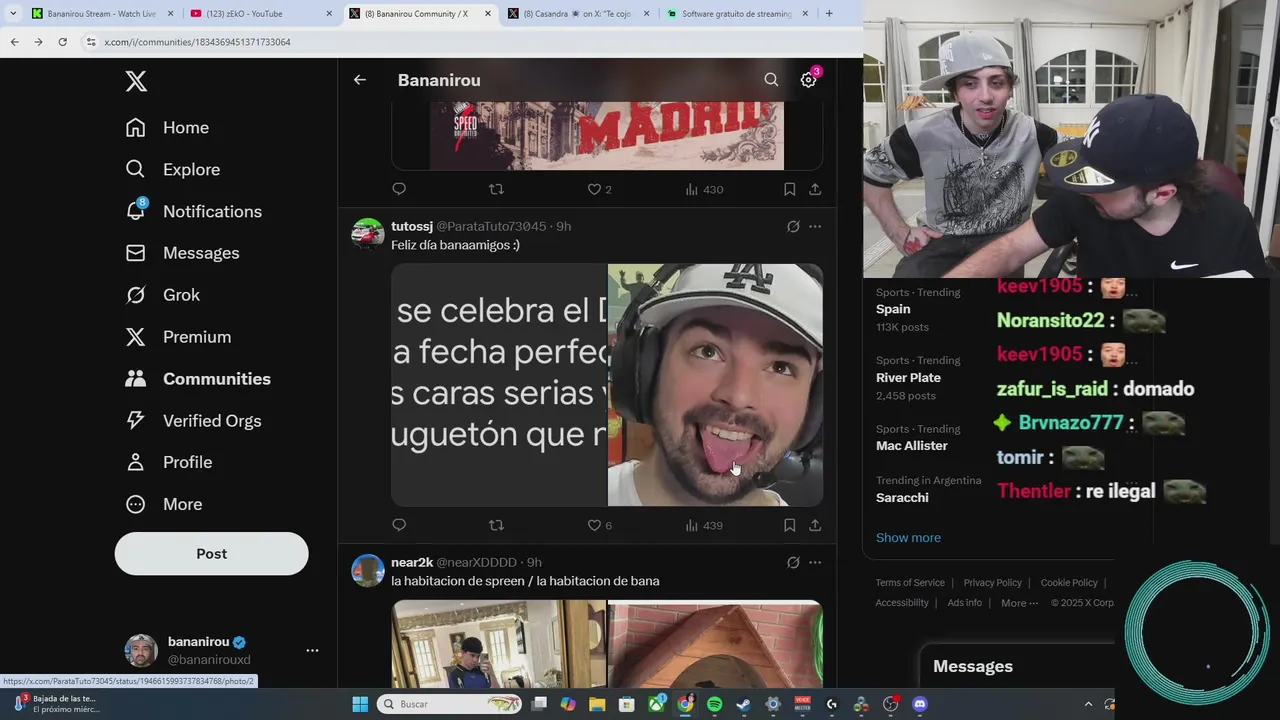Bookmark the tutossj post
Image resolution: width=1280 pixels, height=720 pixels.
coord(789,525)
